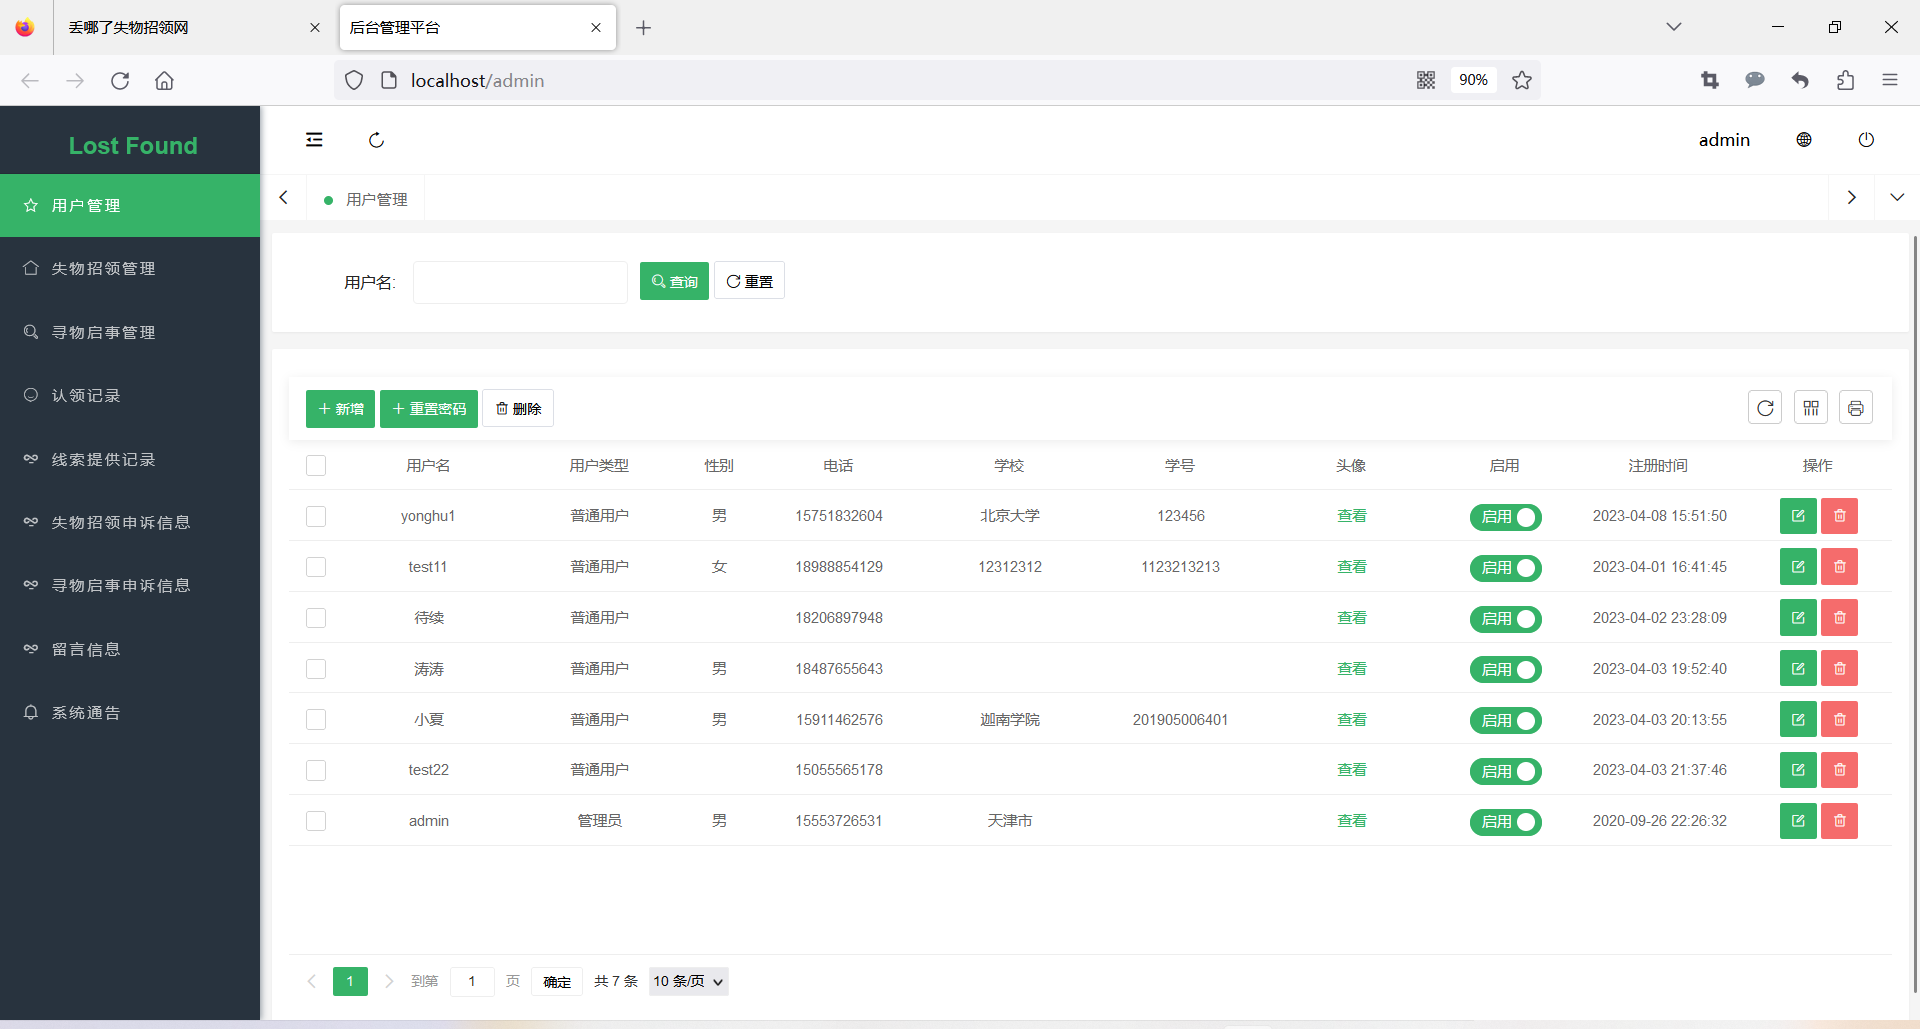List all browser tabs dropdown
The width and height of the screenshot is (1920, 1029).
tap(1674, 27)
